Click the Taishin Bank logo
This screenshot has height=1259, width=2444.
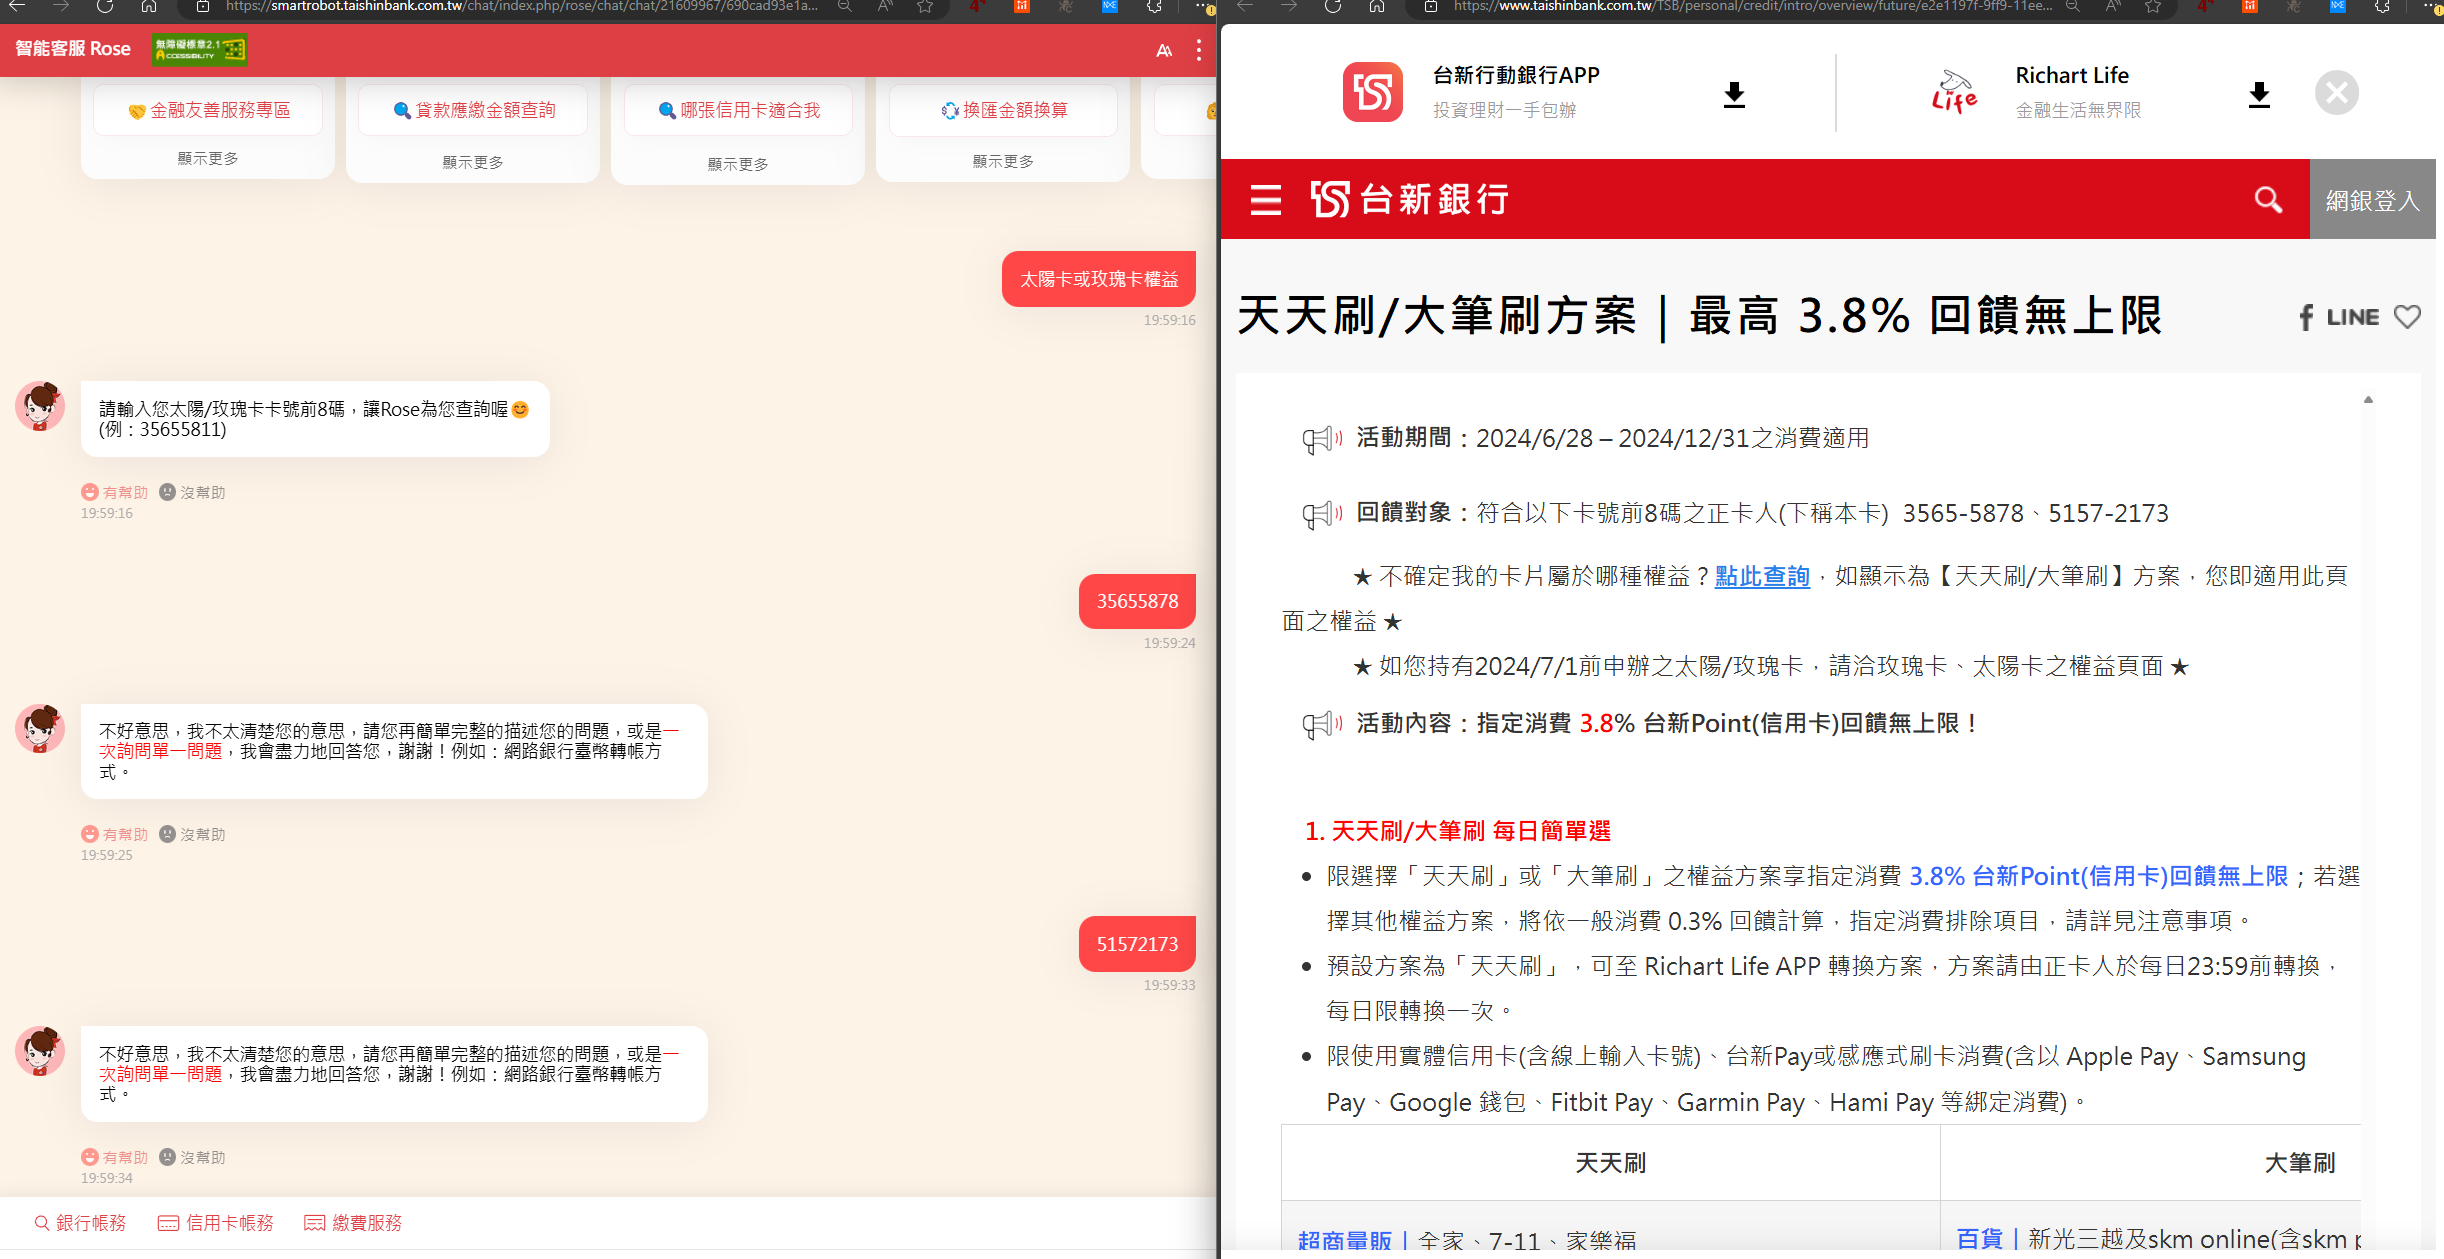(1409, 199)
